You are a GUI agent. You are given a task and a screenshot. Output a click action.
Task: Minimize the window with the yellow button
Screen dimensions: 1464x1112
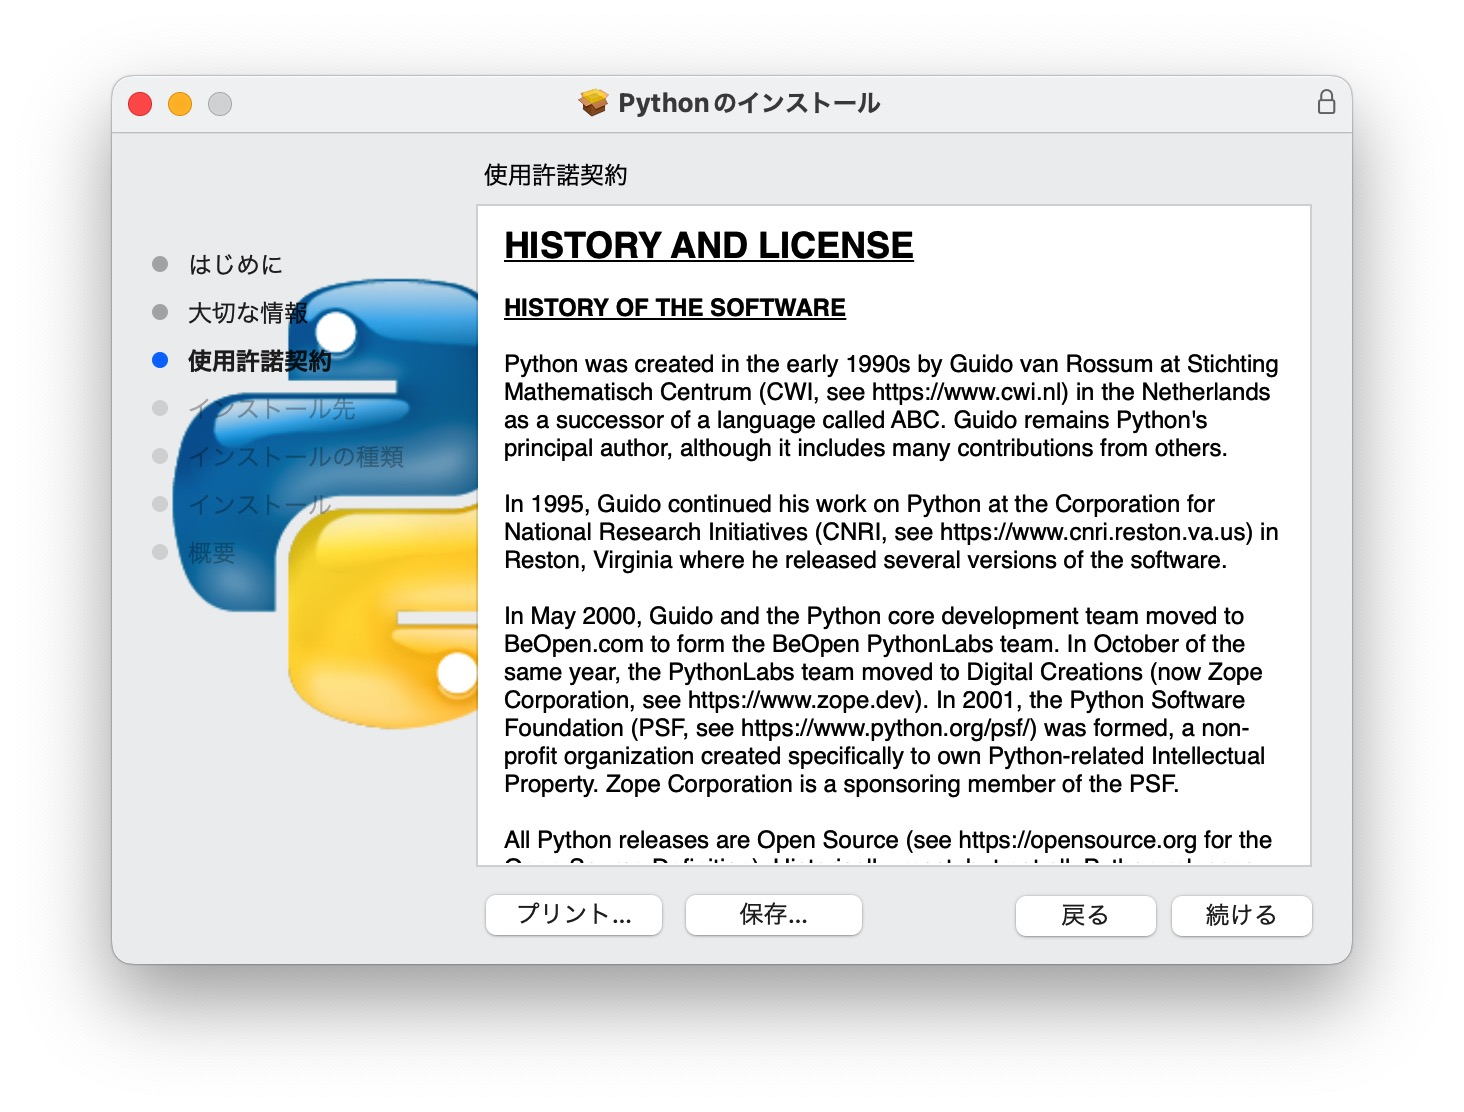click(180, 104)
